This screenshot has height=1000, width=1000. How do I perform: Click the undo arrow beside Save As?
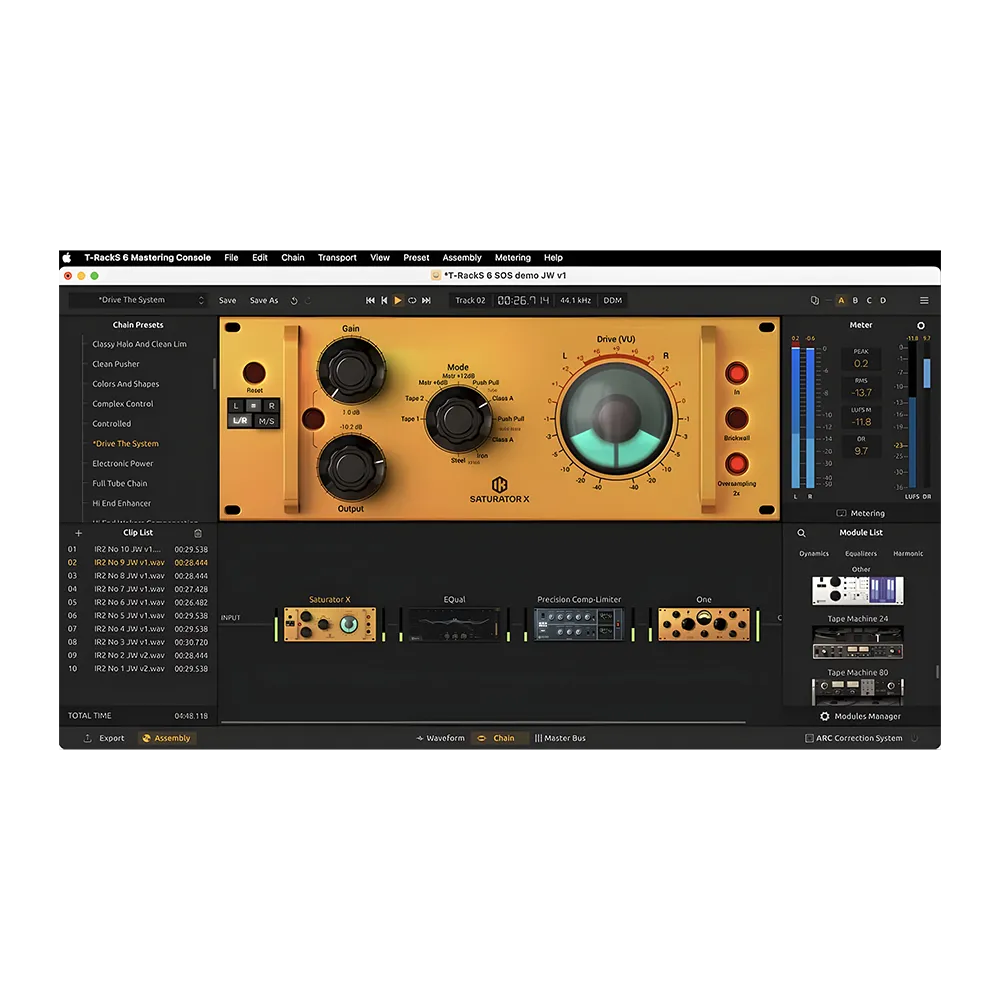pyautogui.click(x=294, y=300)
